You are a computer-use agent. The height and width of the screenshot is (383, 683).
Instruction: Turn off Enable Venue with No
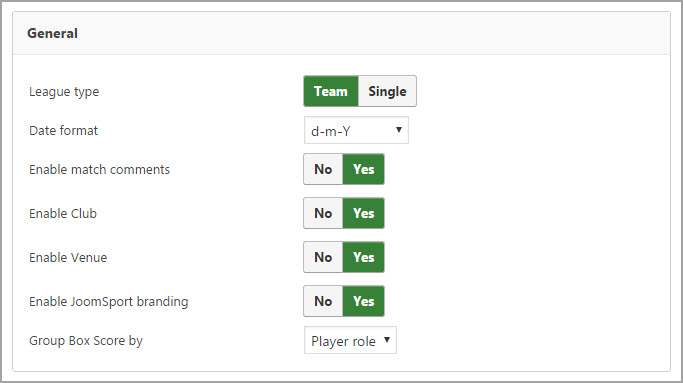pos(323,257)
